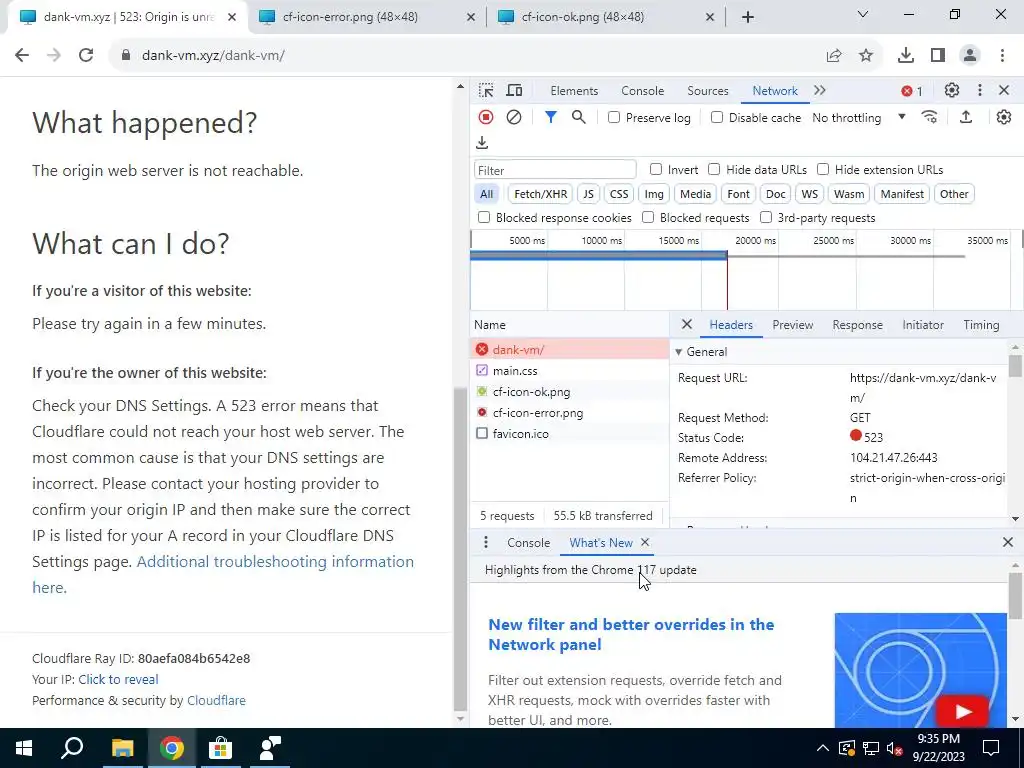The width and height of the screenshot is (1024, 768).
Task: Import HAR file upload icon
Action: pos(966,117)
